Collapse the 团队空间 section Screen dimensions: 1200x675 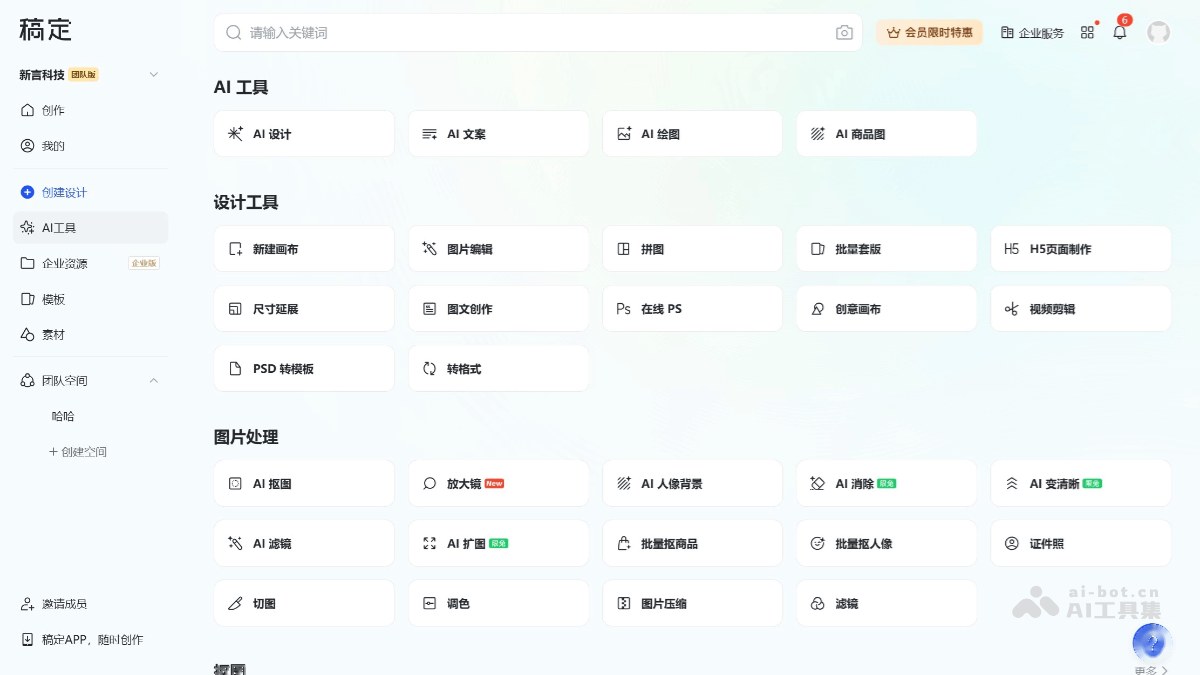(x=154, y=380)
